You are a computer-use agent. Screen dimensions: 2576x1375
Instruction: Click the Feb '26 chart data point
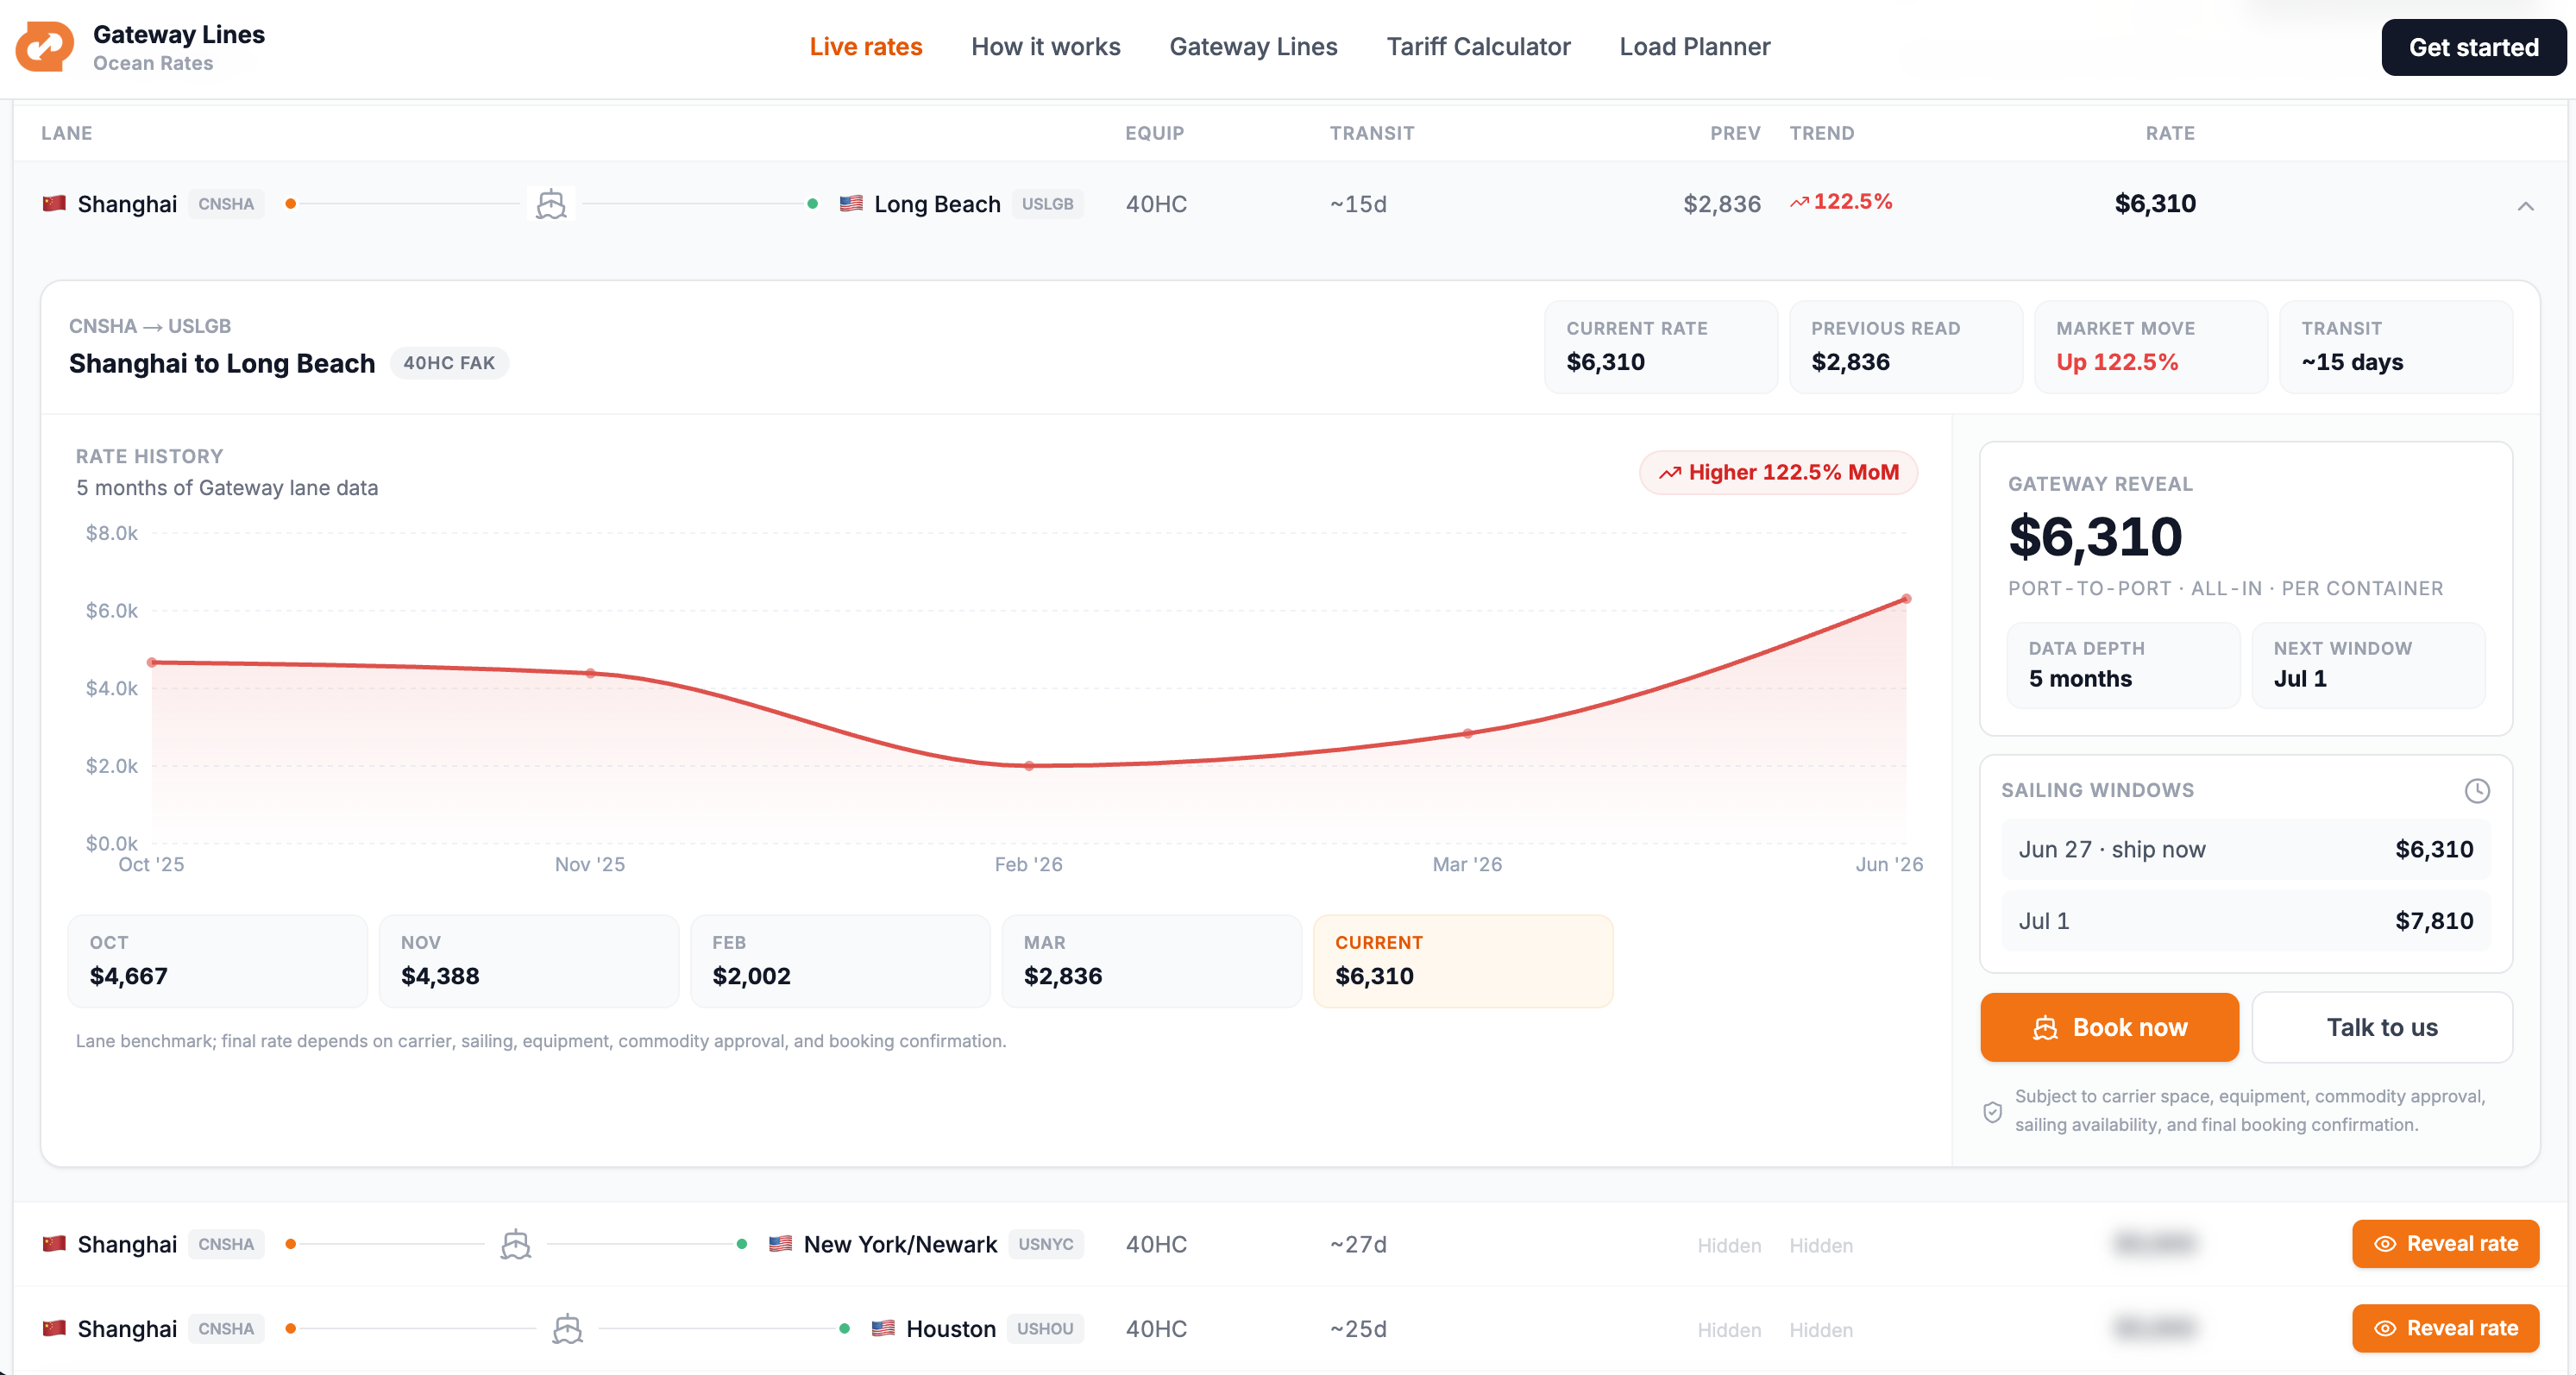pos(1029,766)
